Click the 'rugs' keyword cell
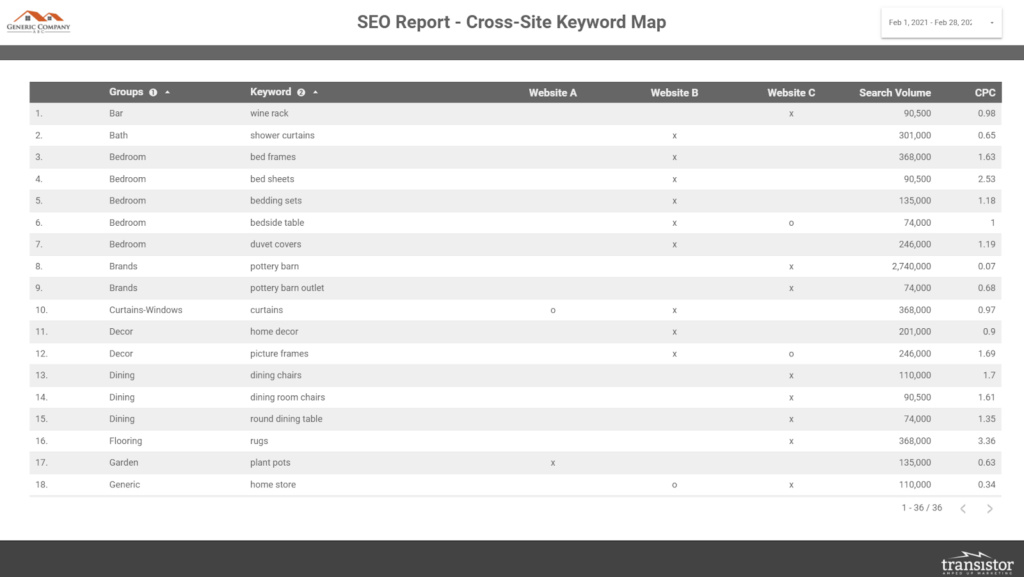 coord(259,441)
